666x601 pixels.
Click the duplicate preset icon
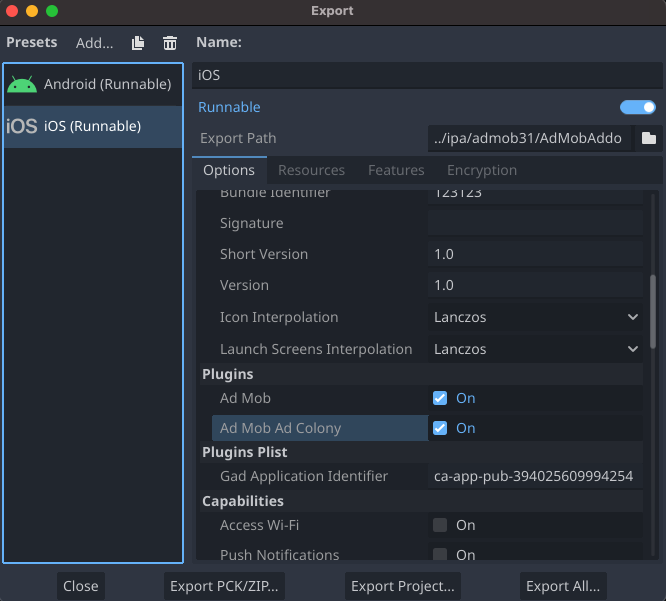coord(138,43)
